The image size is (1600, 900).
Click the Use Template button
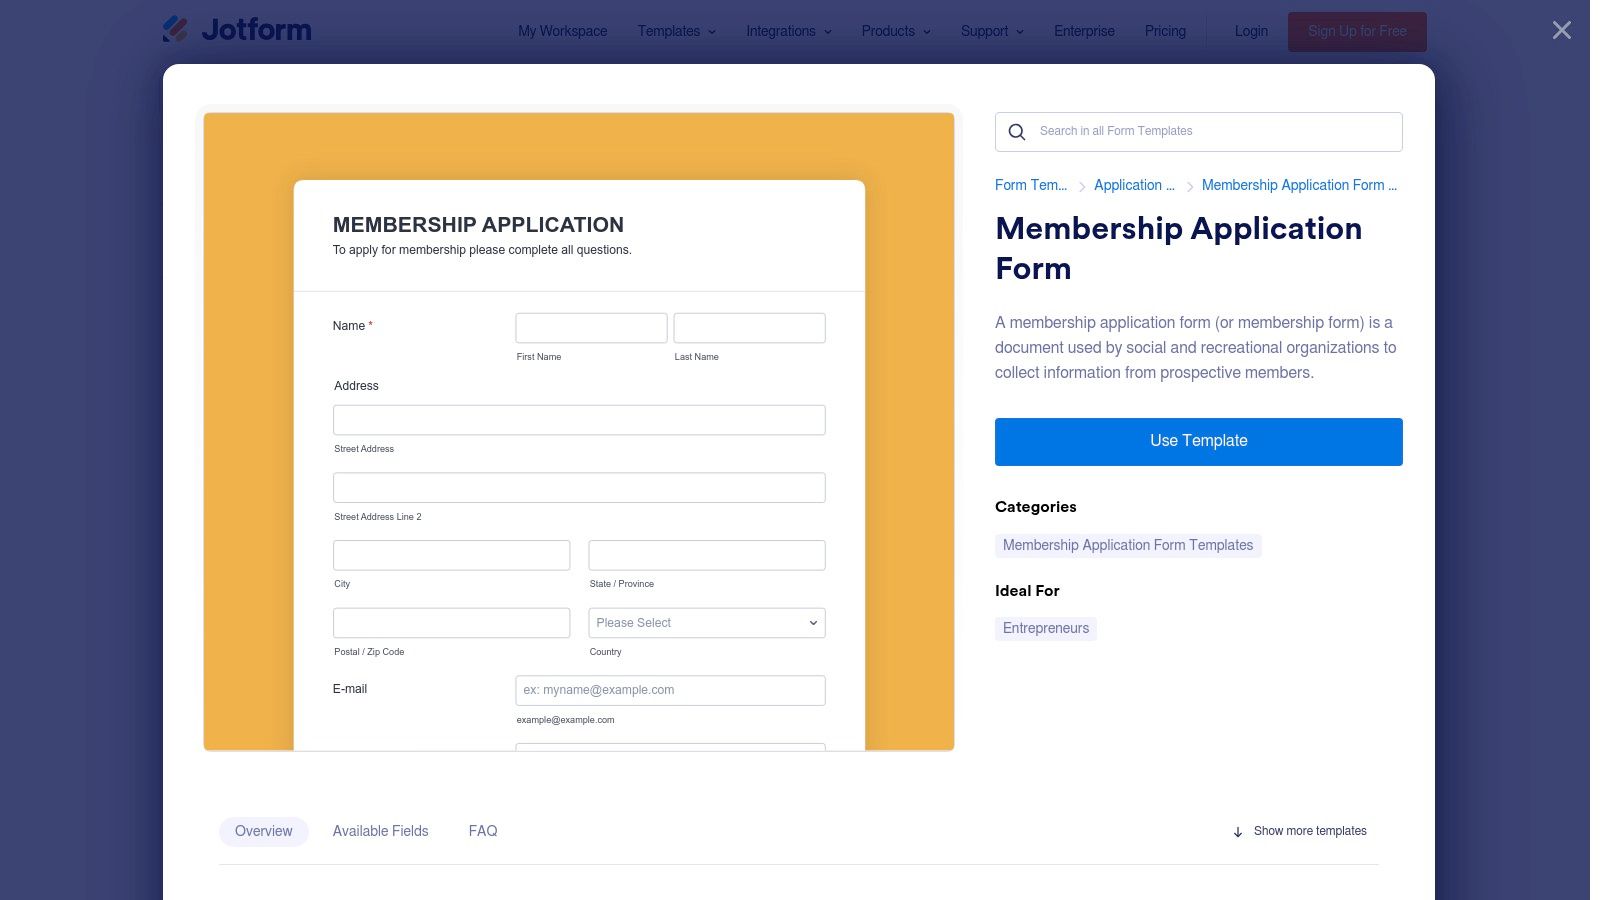[x=1198, y=441]
